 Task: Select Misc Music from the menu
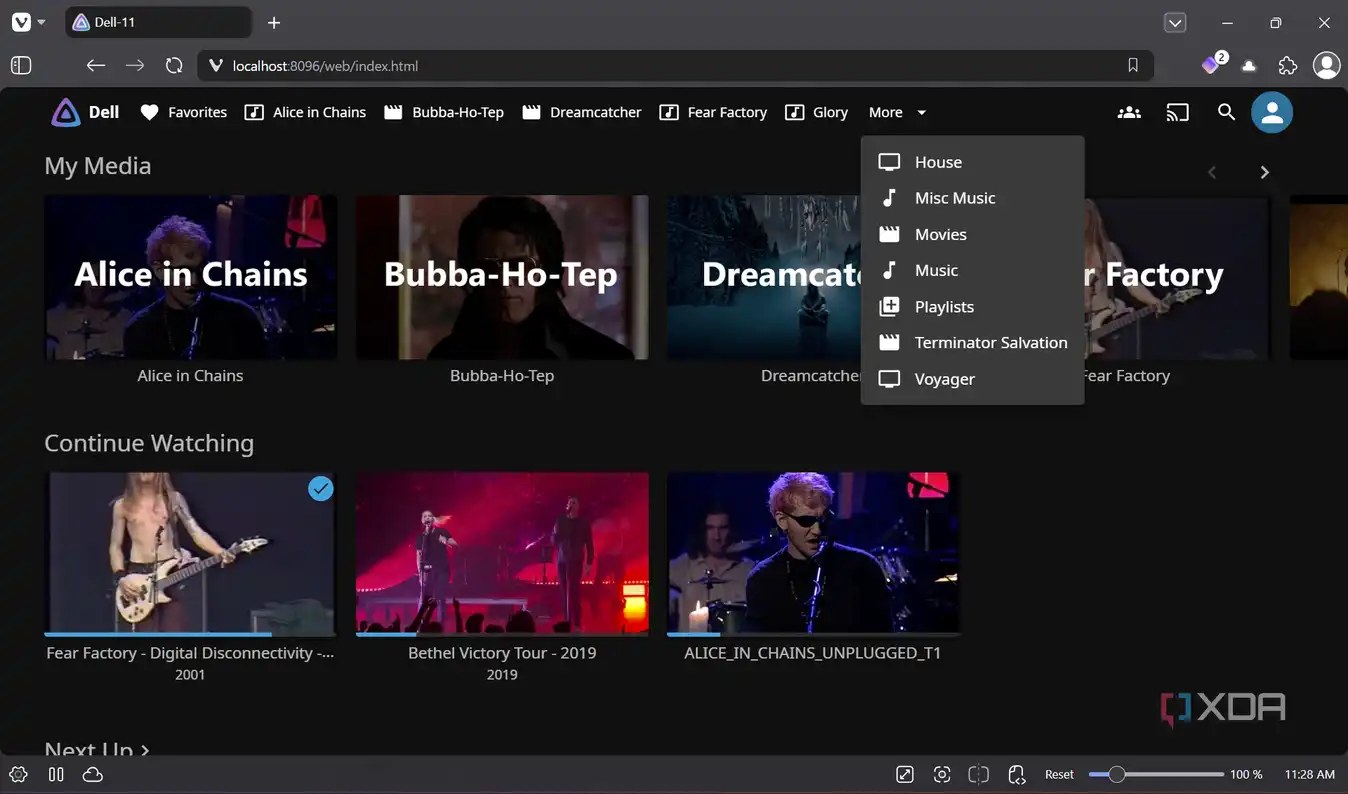972,198
